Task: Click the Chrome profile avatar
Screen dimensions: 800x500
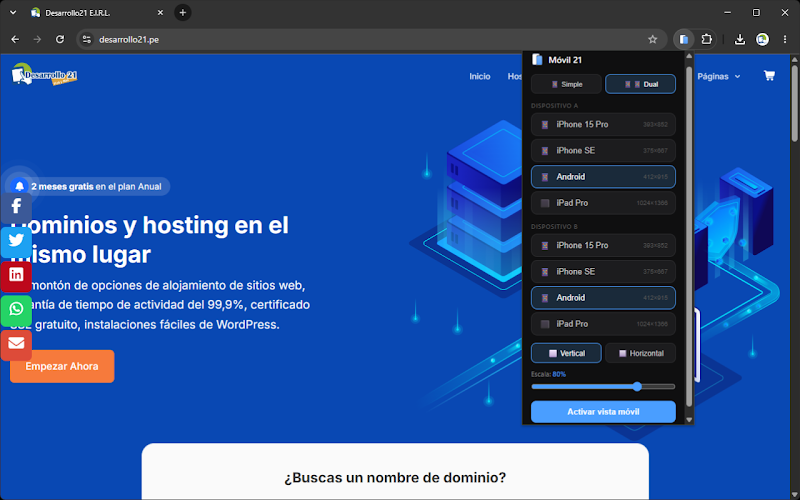Action: pos(762,39)
